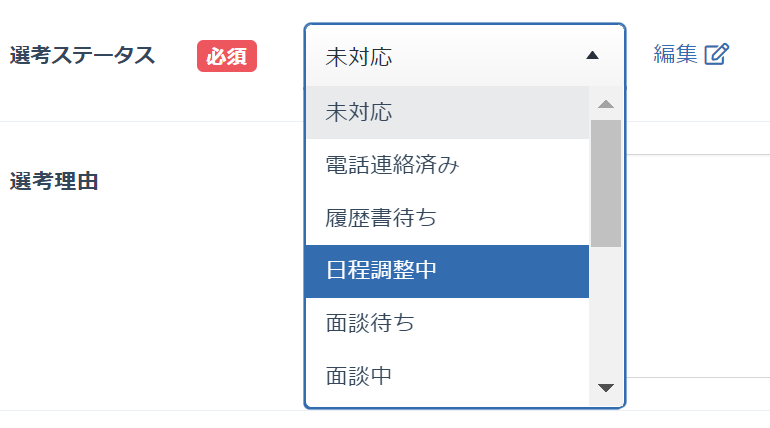The height and width of the screenshot is (428, 770).
Task: Click the pencil edit icon beside 編集
Action: (x=717, y=55)
